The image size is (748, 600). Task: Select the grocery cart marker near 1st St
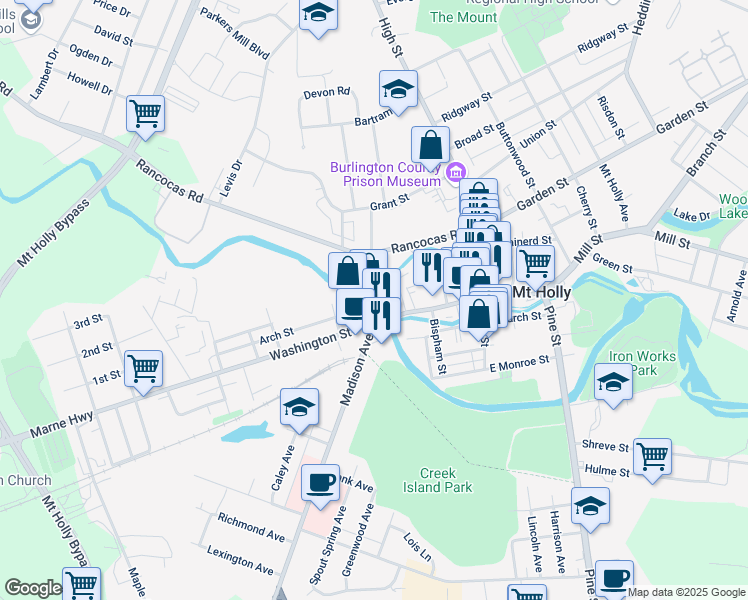pyautogui.click(x=144, y=369)
